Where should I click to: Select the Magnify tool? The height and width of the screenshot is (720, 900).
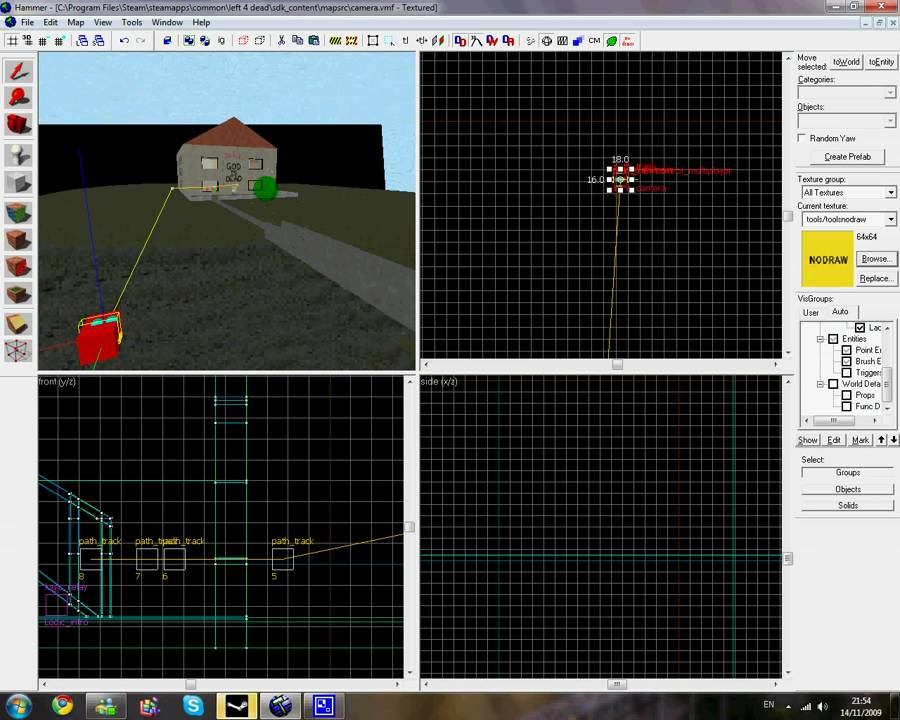[18, 98]
